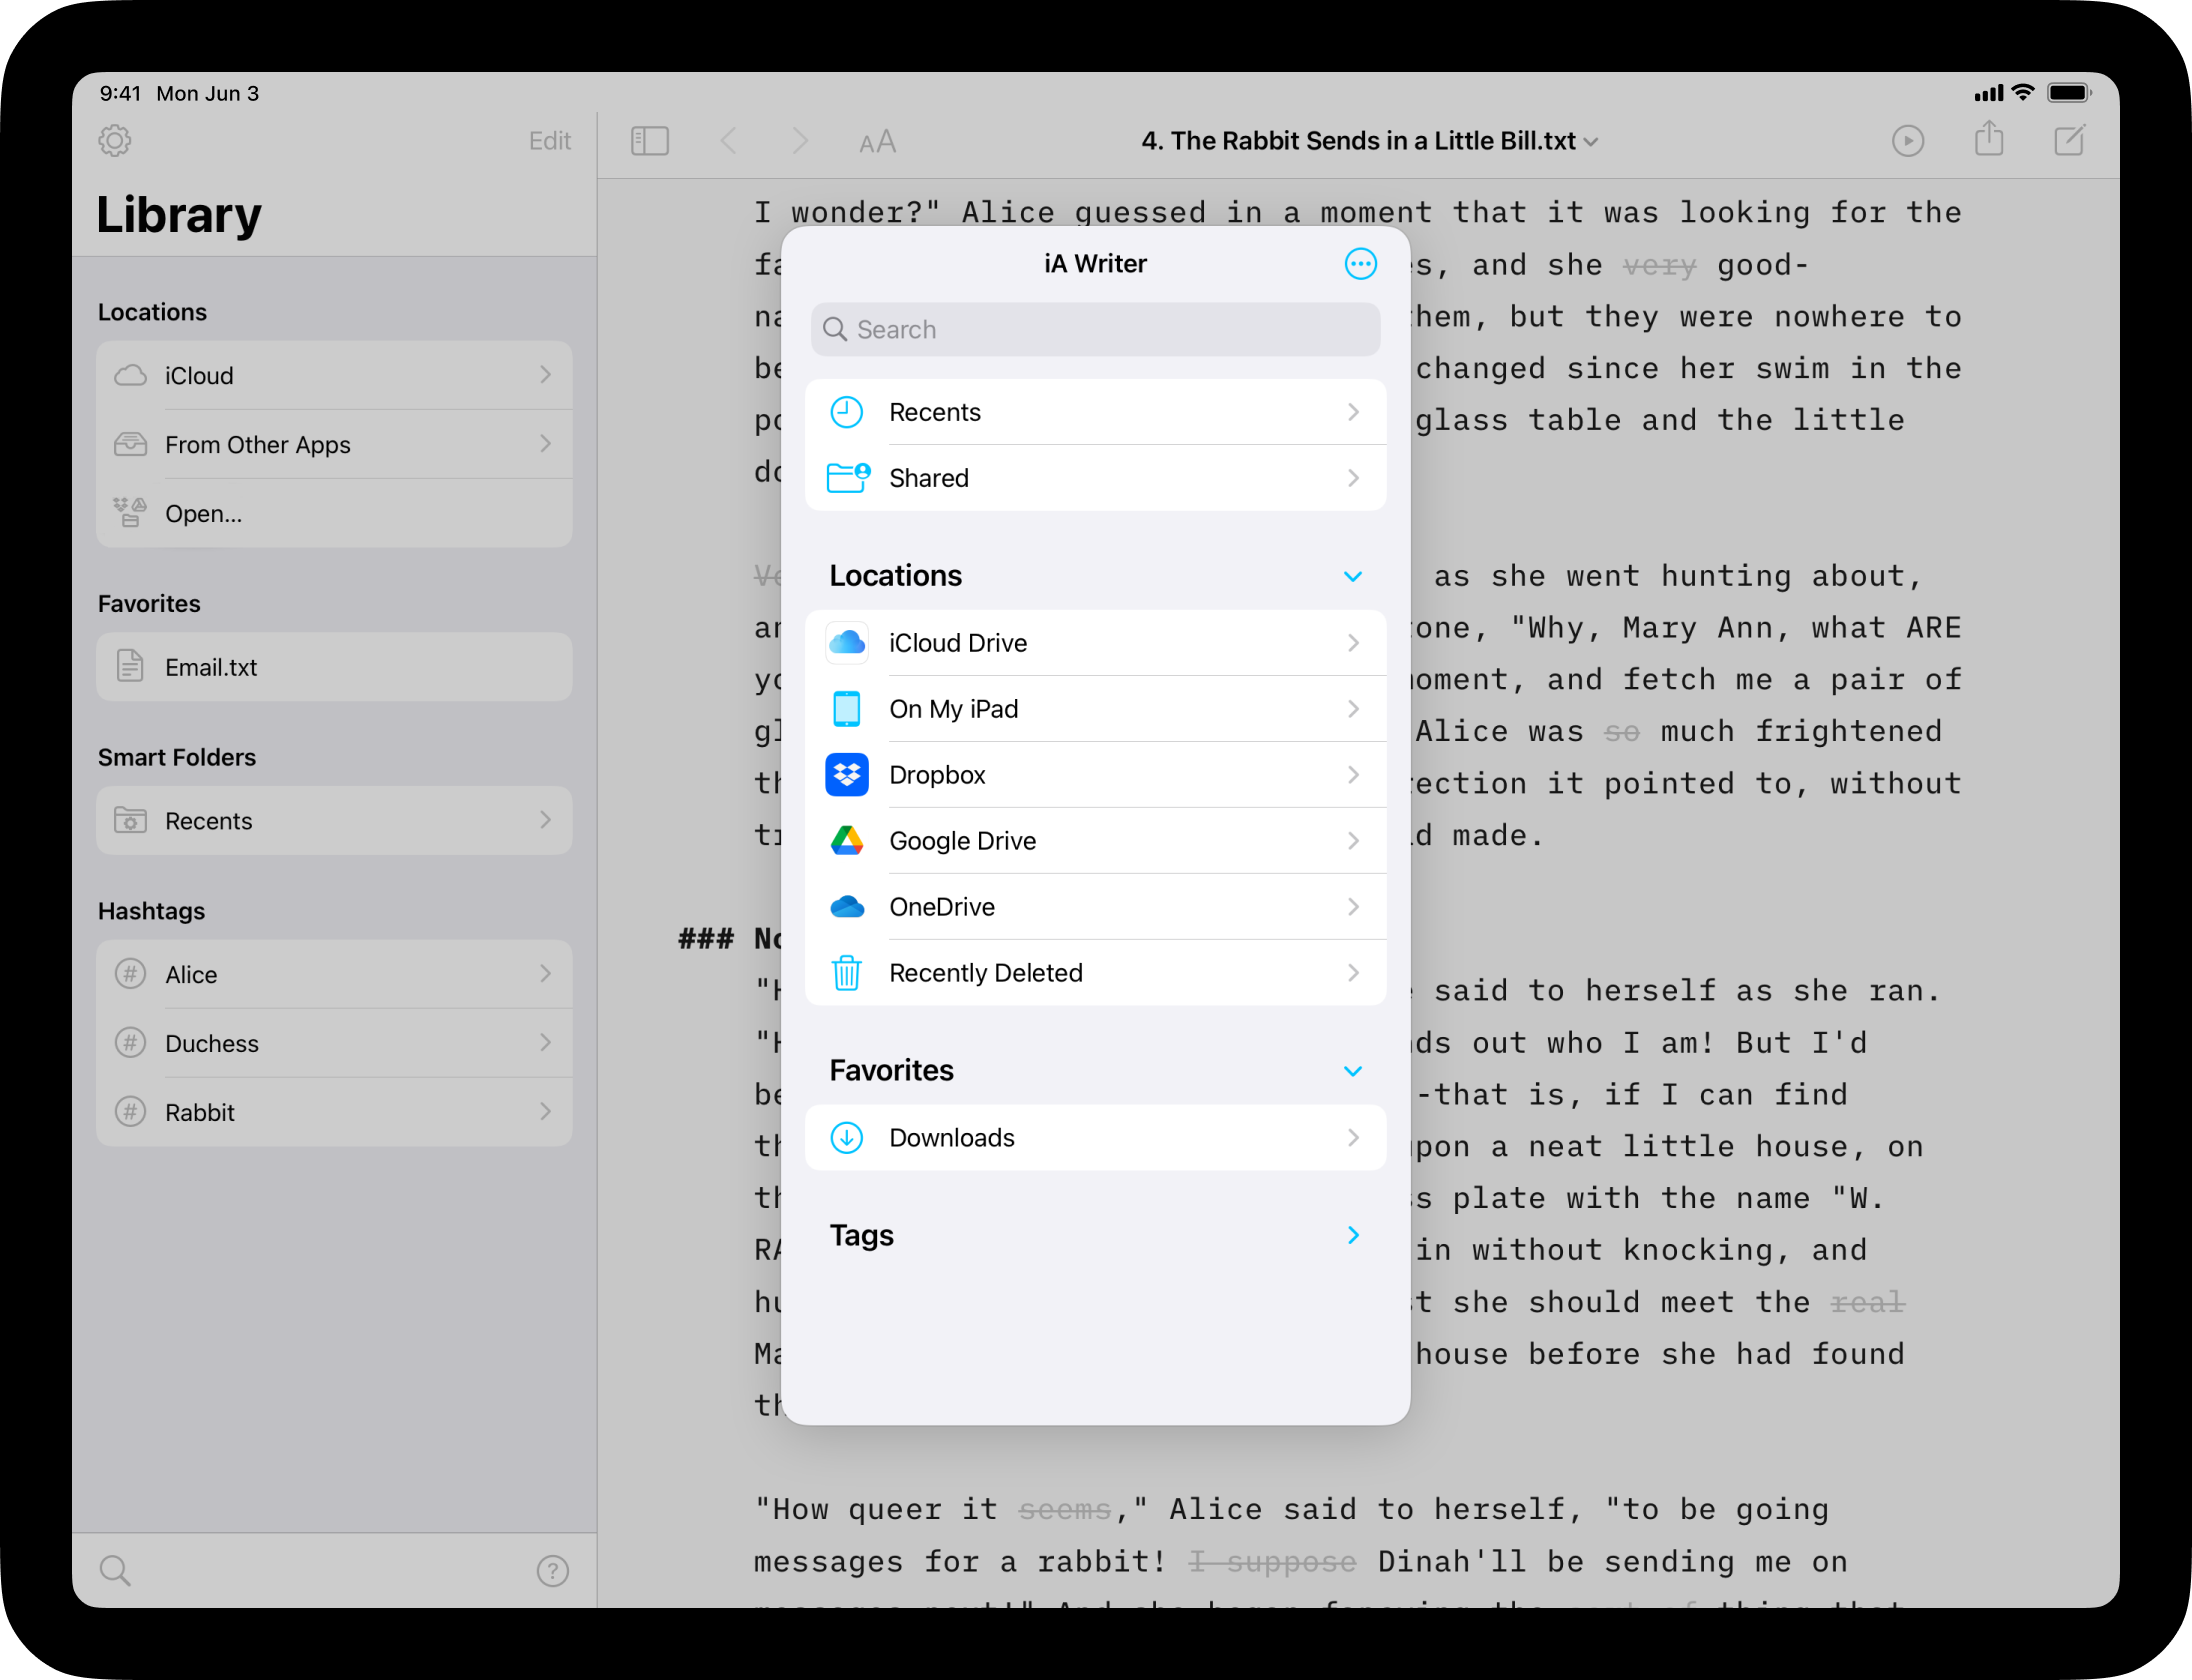Collapse the Favorites section in picker
Screen dimensions: 2192x1680
coord(1353,1071)
